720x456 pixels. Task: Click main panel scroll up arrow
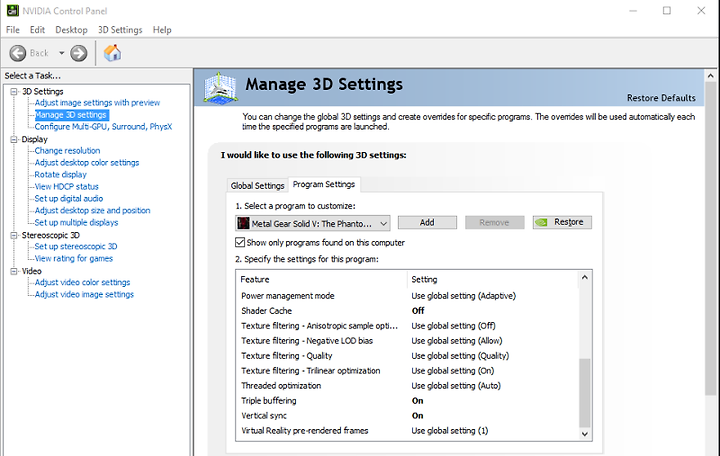tap(710, 76)
